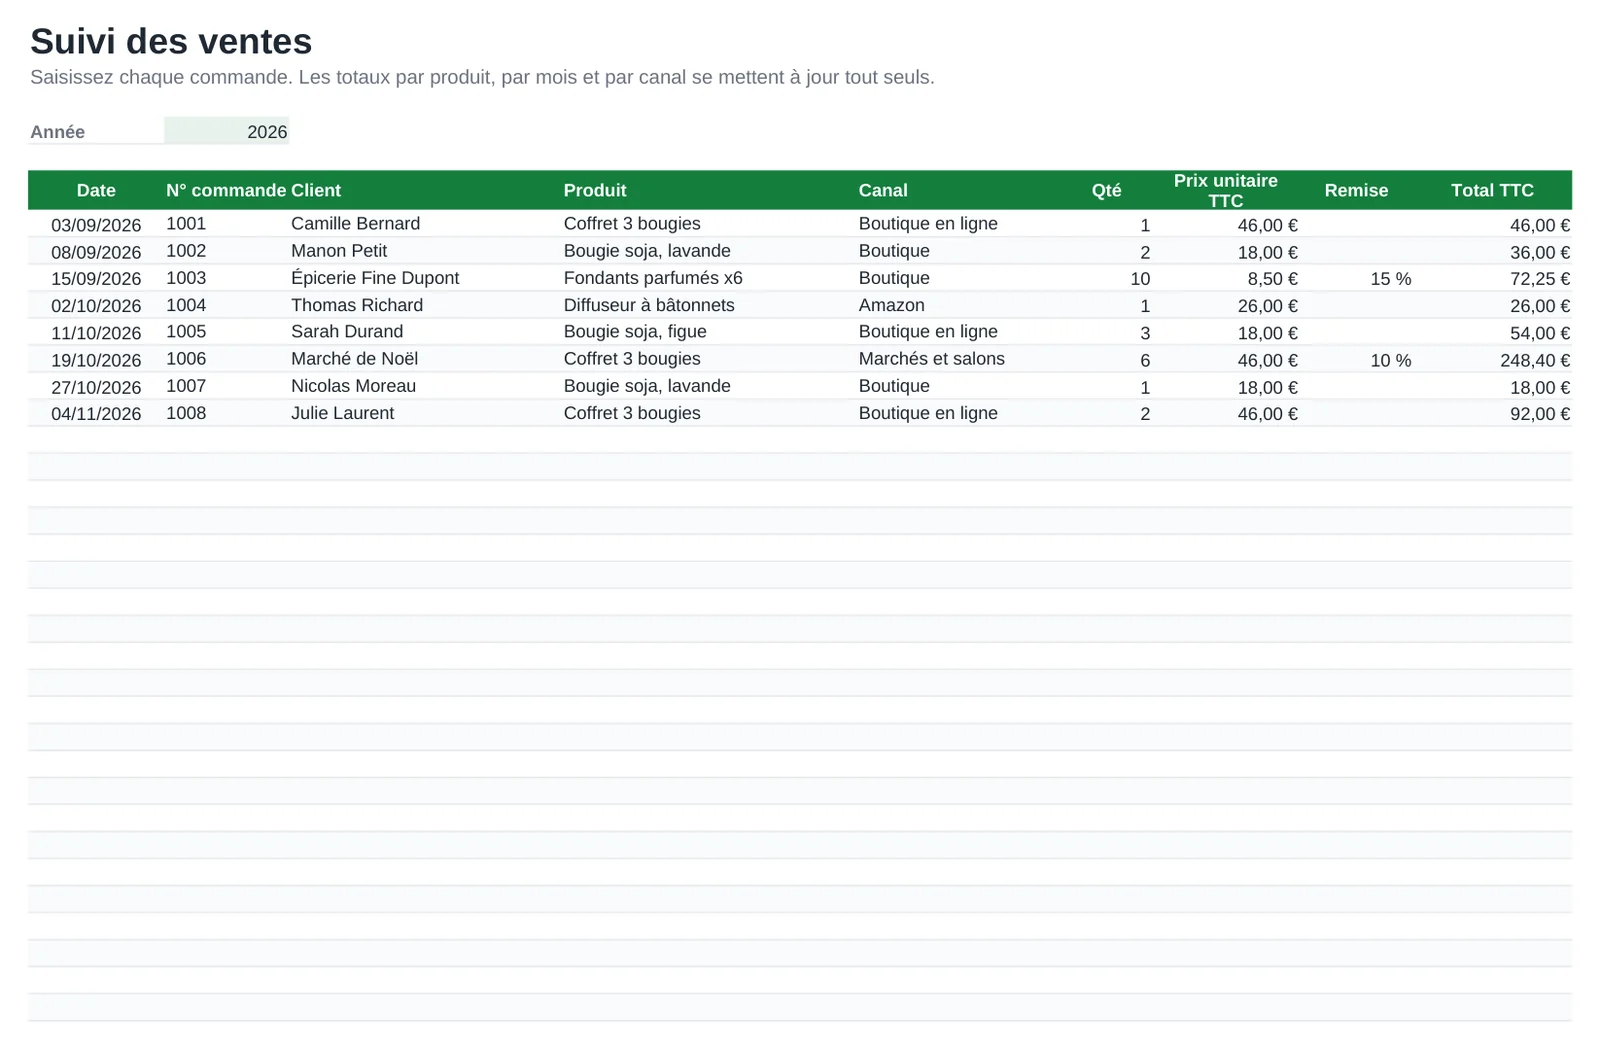Select product Bougie soja, figue cell
Viewport: 1600px width, 1049px height.
[x=709, y=332]
